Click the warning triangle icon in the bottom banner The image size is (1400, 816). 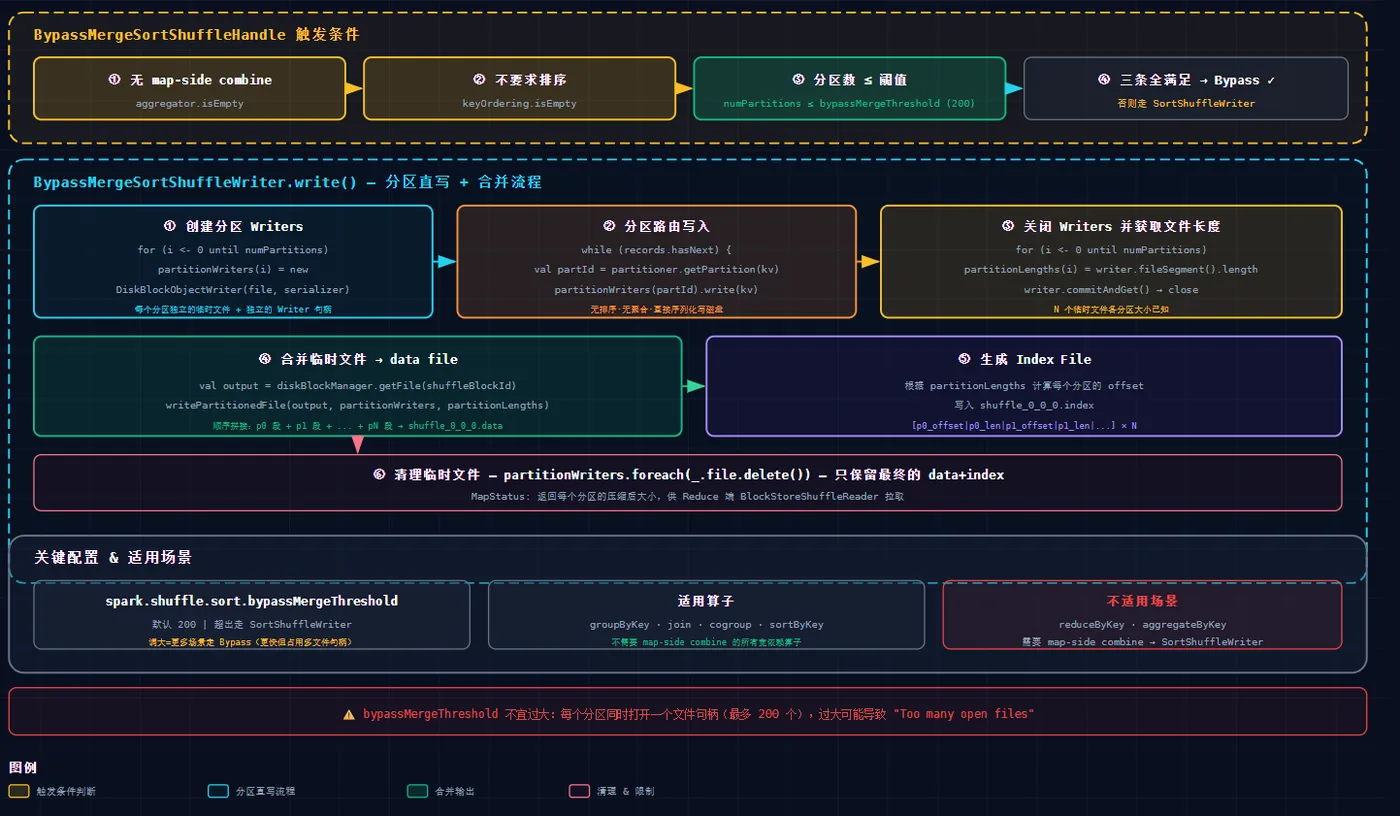[x=349, y=714]
